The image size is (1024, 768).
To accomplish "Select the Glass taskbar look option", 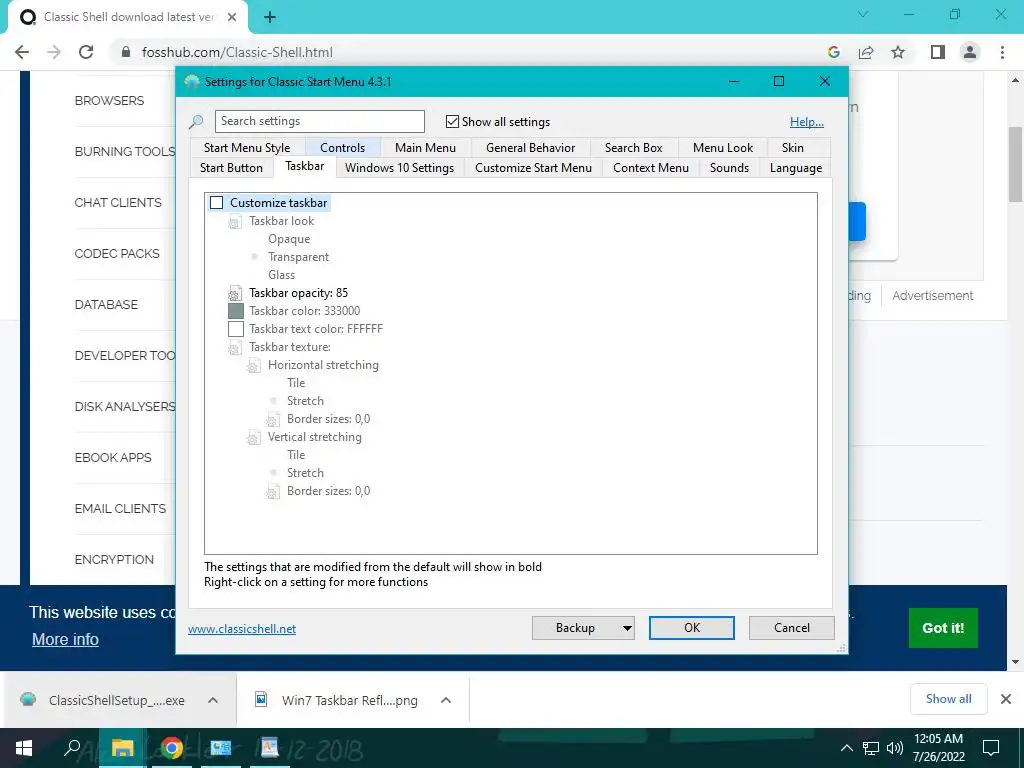I will click(281, 275).
